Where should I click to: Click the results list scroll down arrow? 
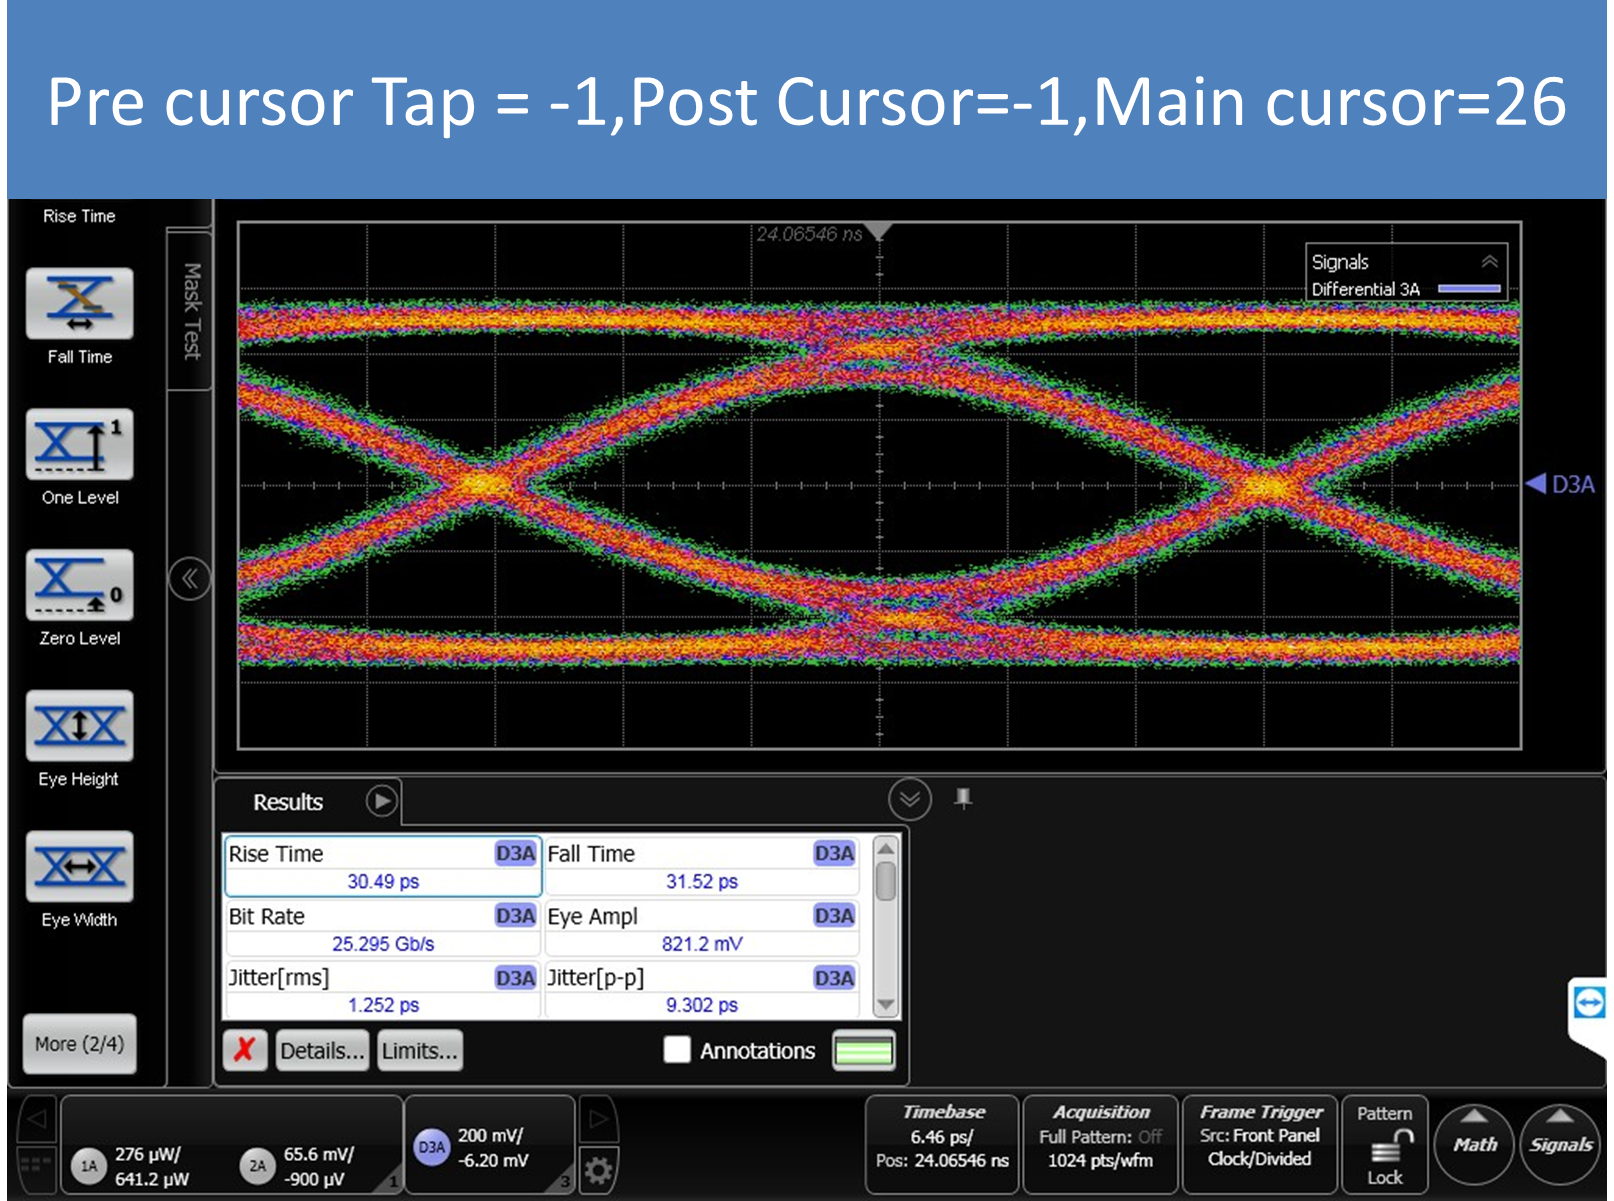(x=885, y=1004)
